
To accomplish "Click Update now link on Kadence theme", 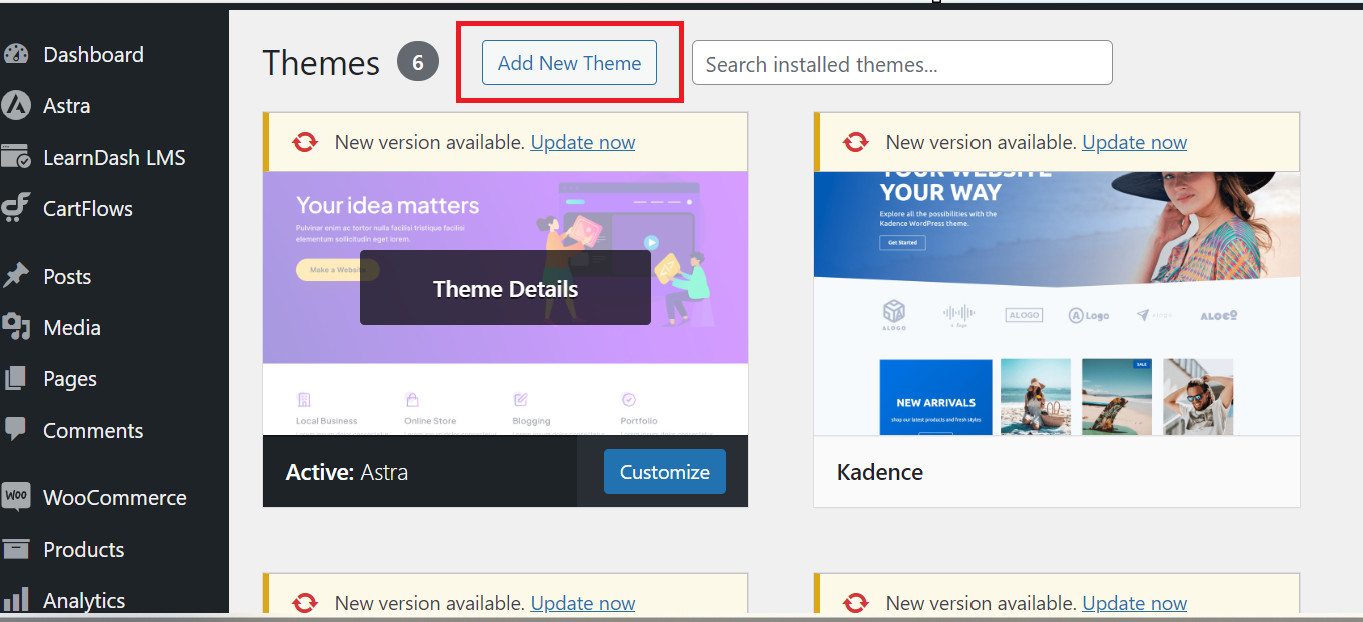I will tap(1135, 142).
